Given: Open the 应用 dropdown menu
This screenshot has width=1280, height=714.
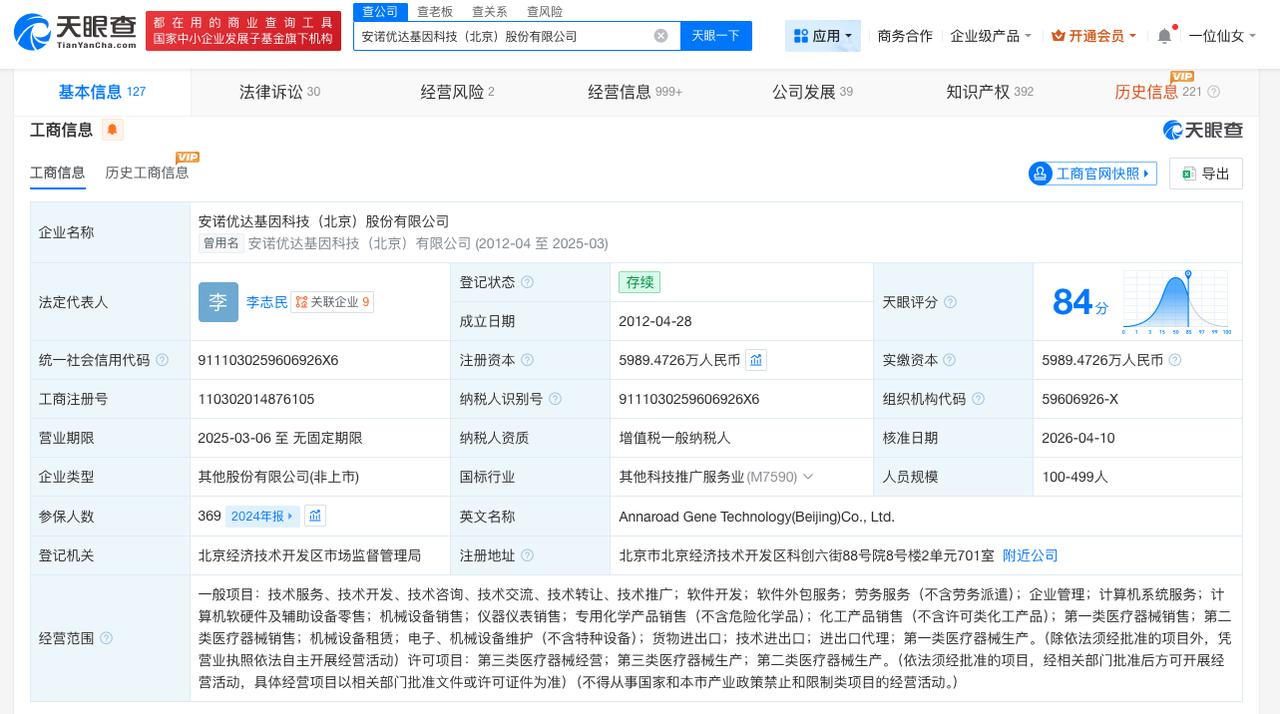Looking at the screenshot, I should tap(823, 36).
